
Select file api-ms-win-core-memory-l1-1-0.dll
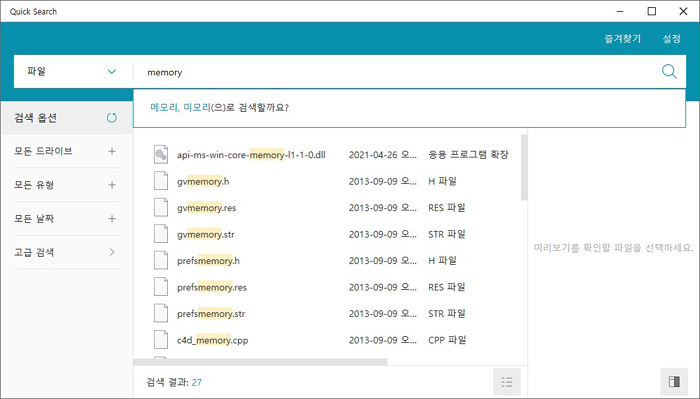click(x=251, y=155)
